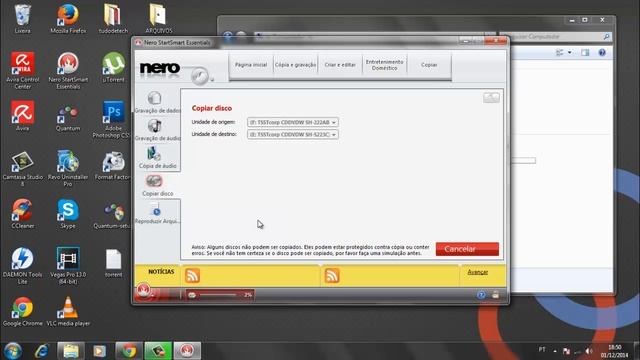Open Format Factory desktop shortcut
Viewport: 640px width, 360px height.
point(113,165)
